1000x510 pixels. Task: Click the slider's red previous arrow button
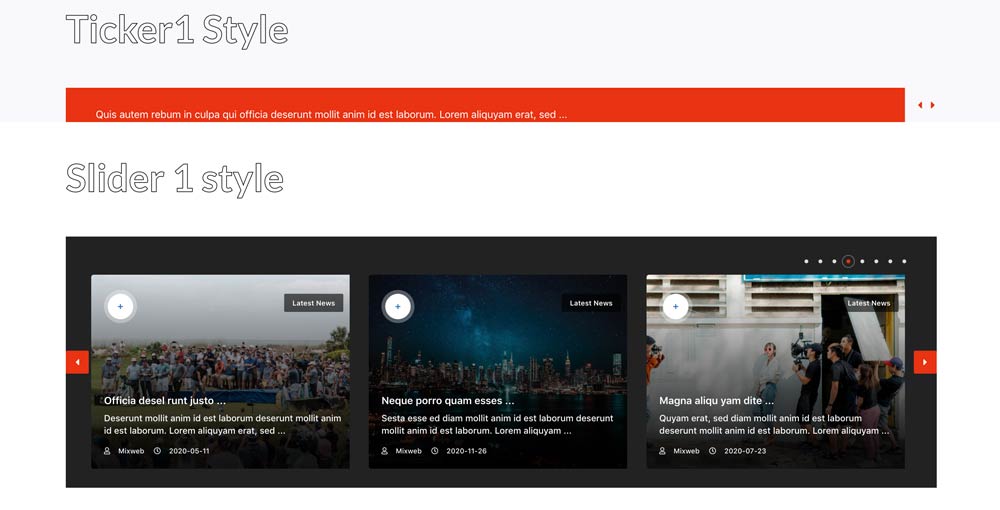click(x=77, y=362)
